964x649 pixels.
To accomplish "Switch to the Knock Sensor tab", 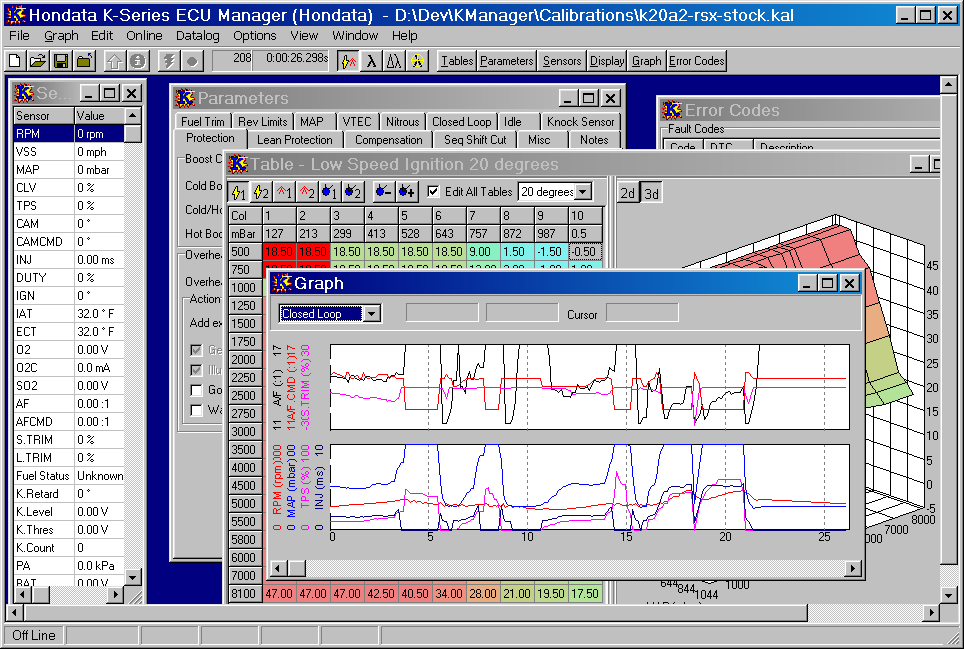I will tap(580, 121).
